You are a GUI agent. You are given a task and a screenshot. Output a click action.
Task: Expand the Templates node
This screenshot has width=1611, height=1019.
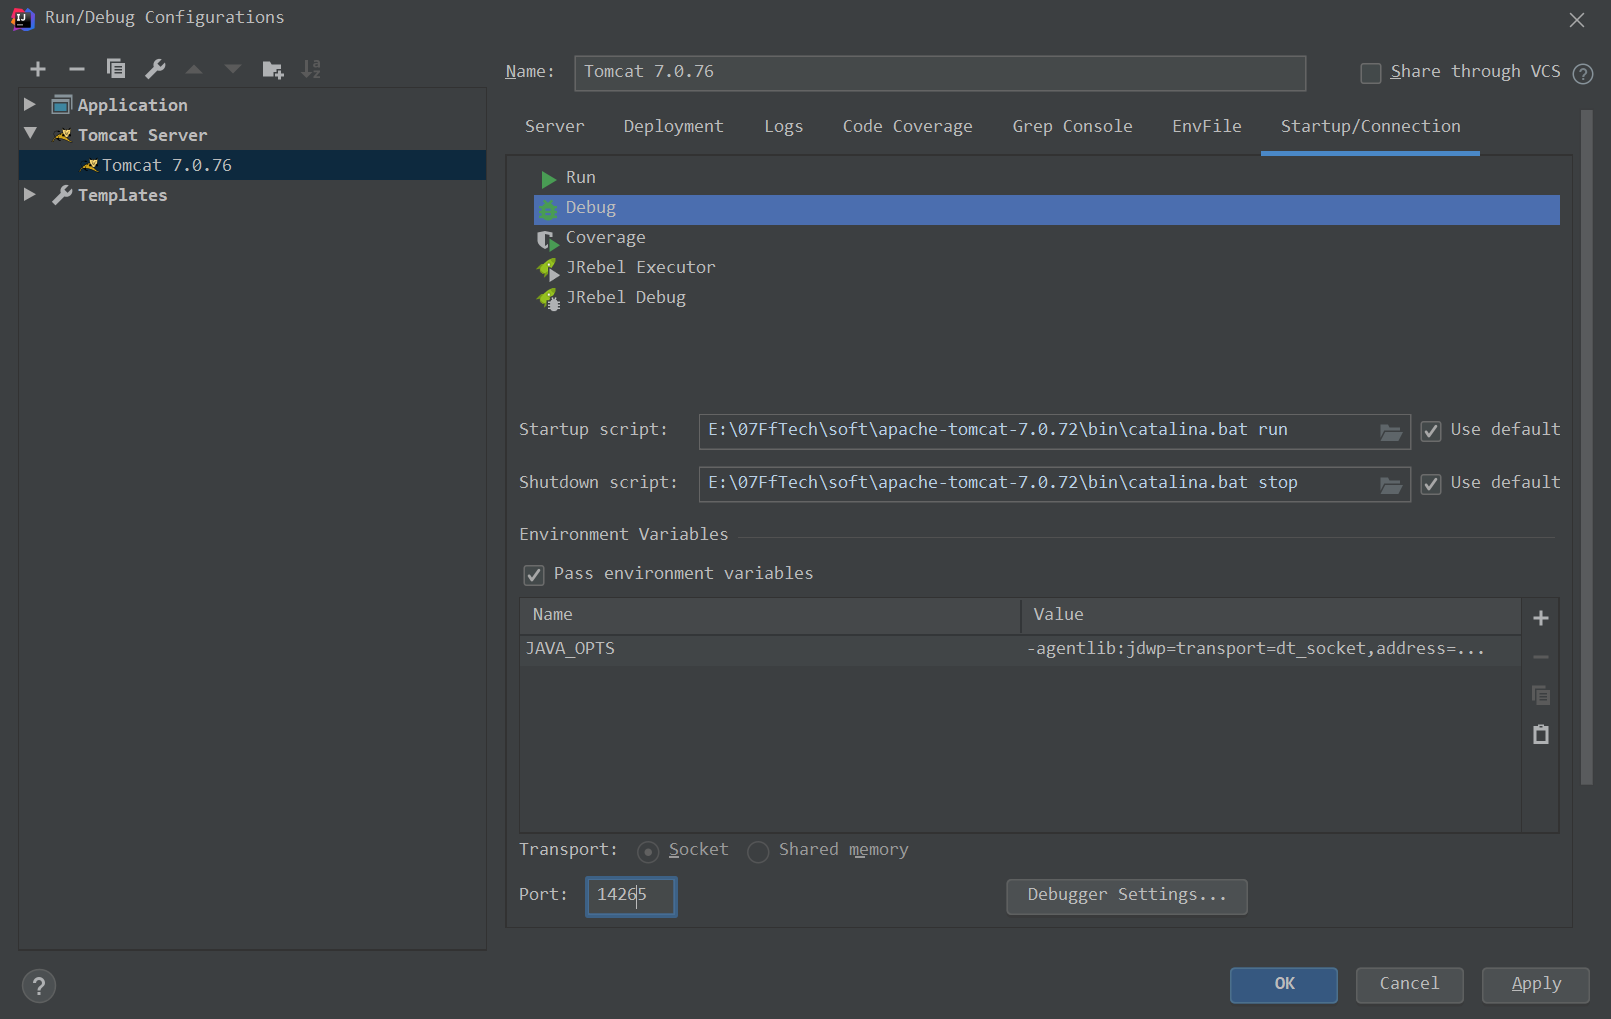click(x=30, y=194)
